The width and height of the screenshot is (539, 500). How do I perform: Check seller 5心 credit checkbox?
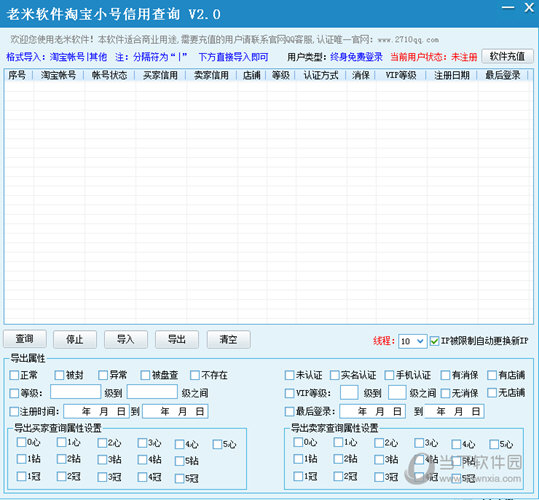pyautogui.click(x=494, y=444)
